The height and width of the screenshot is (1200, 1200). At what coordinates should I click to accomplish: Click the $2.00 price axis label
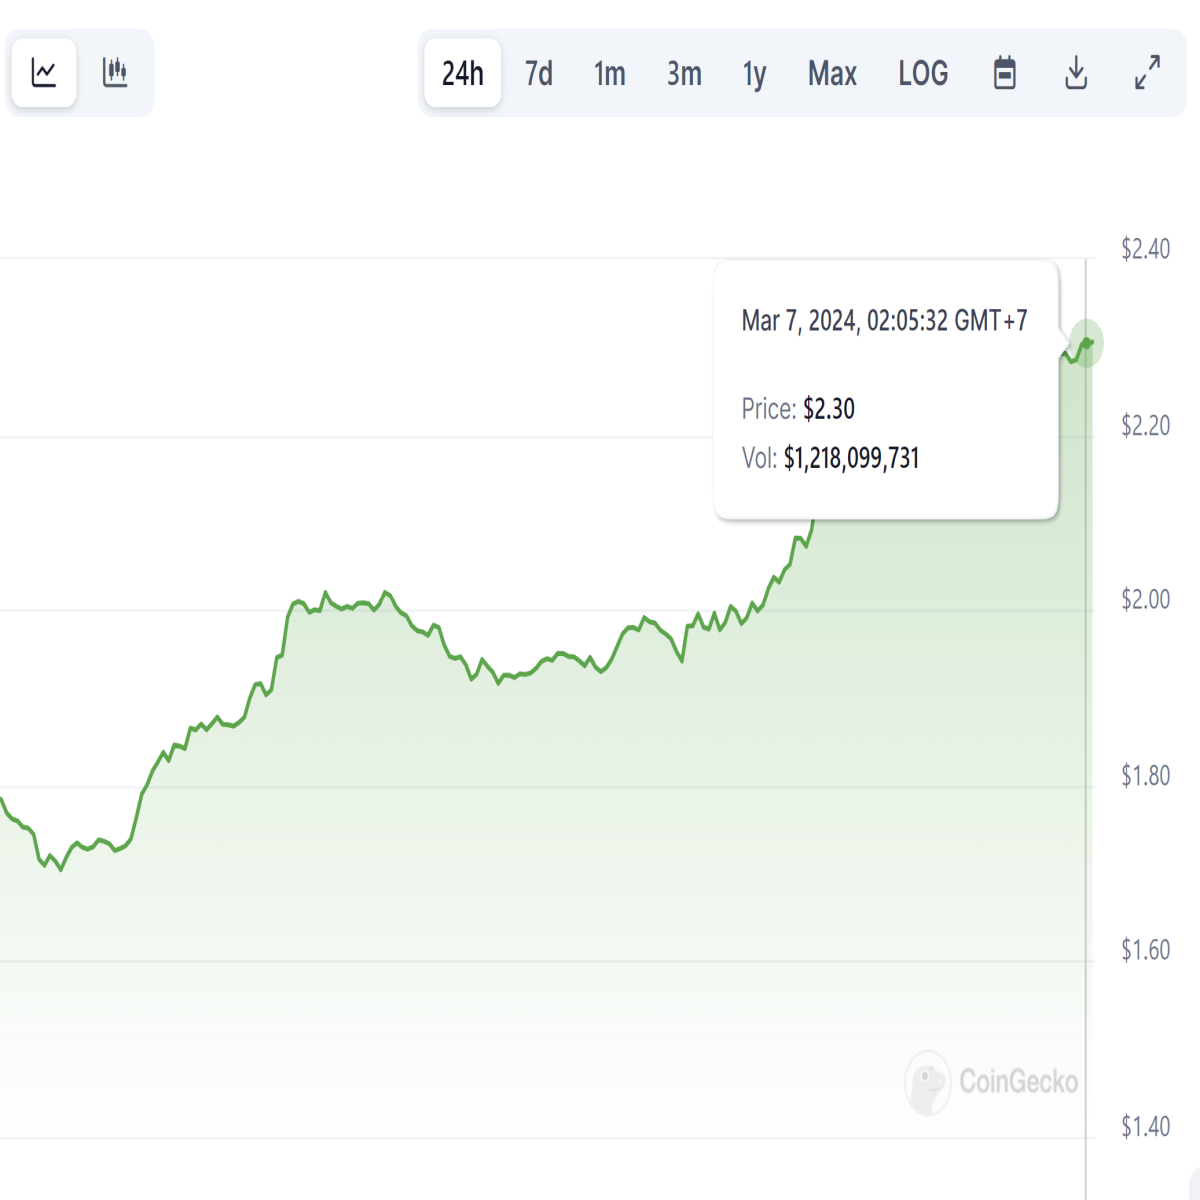point(1146,599)
